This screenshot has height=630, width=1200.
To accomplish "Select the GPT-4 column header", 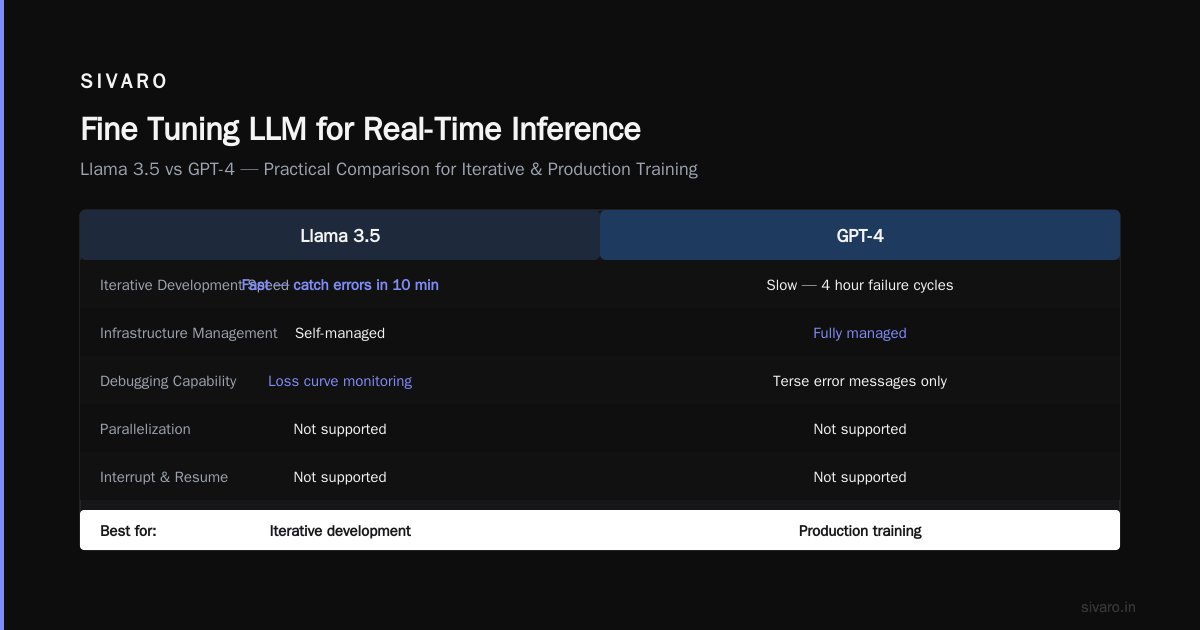I will [860, 236].
